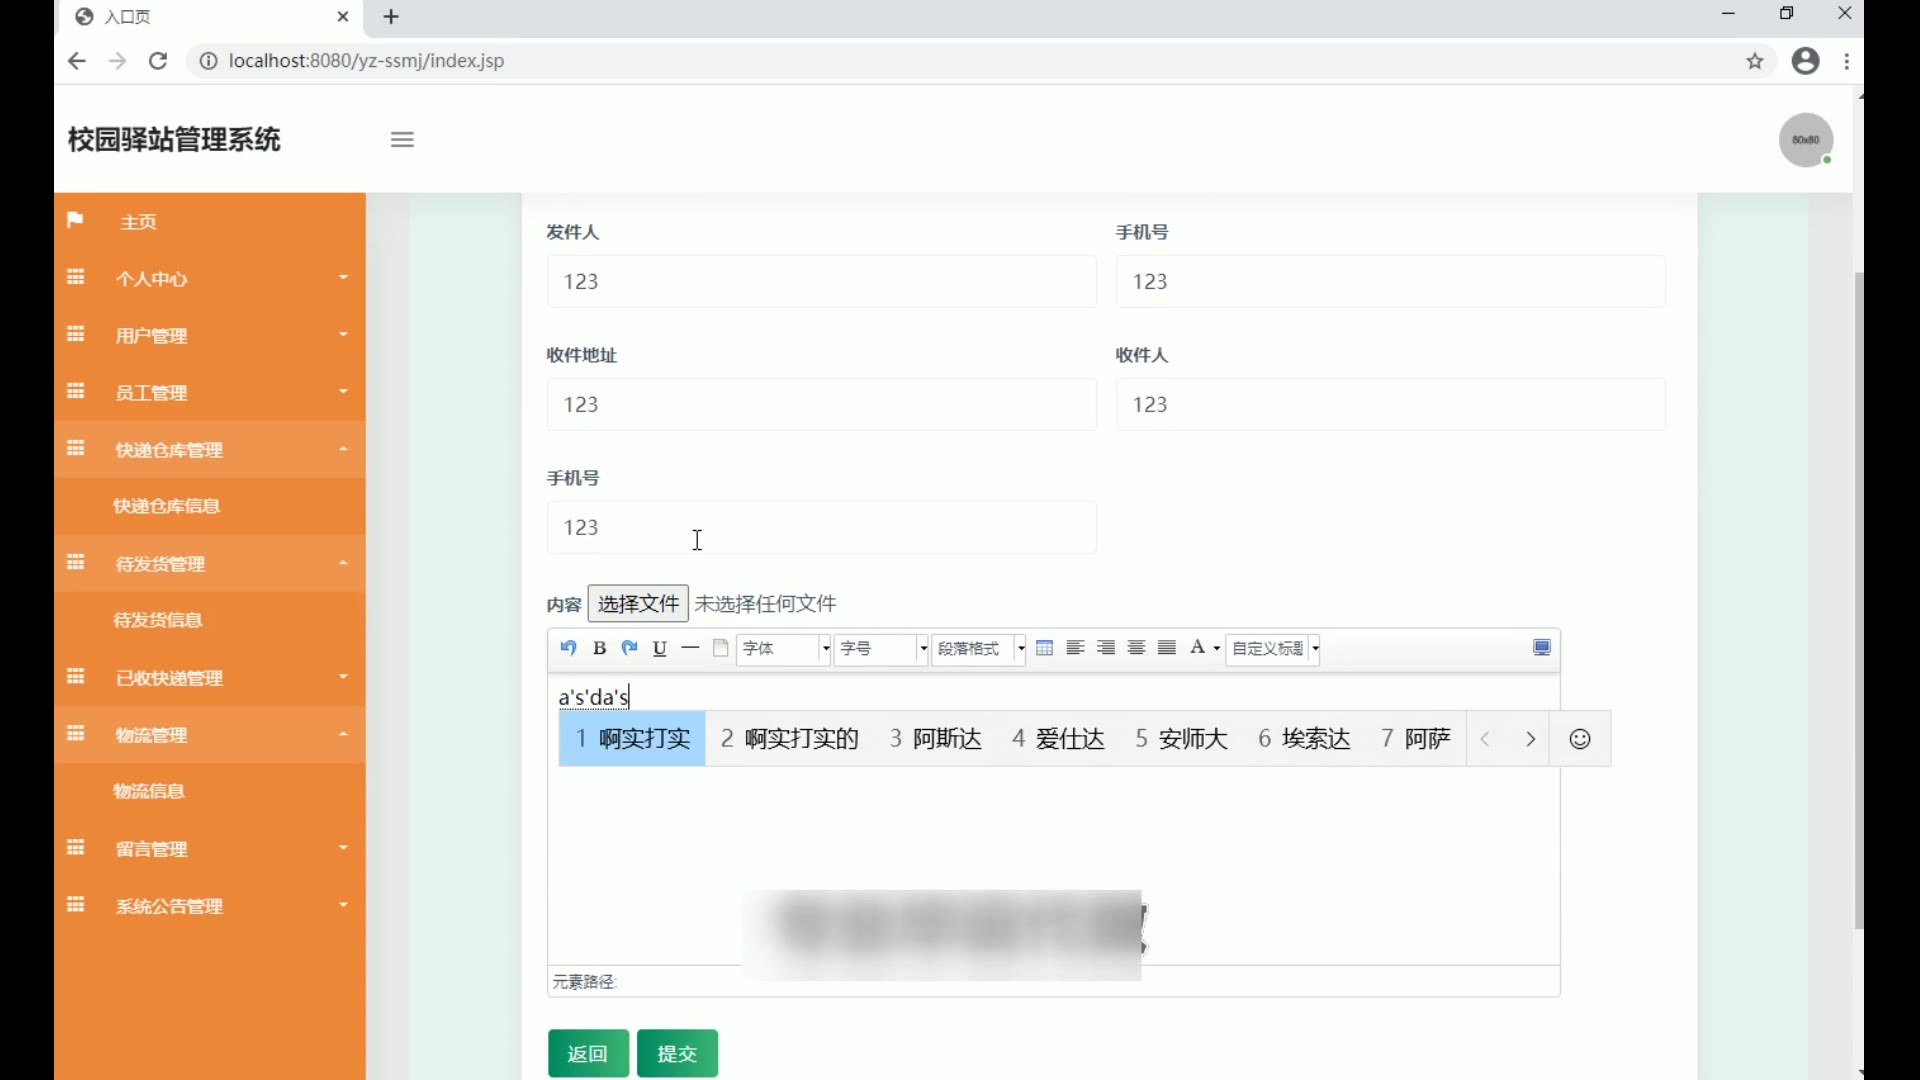1920x1080 pixels.
Task: Click the undo icon in editor toolbar
Action: point(568,648)
